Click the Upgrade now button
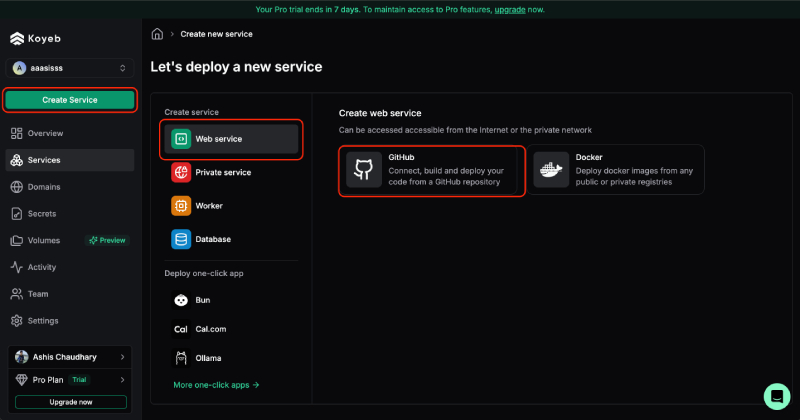 point(71,402)
